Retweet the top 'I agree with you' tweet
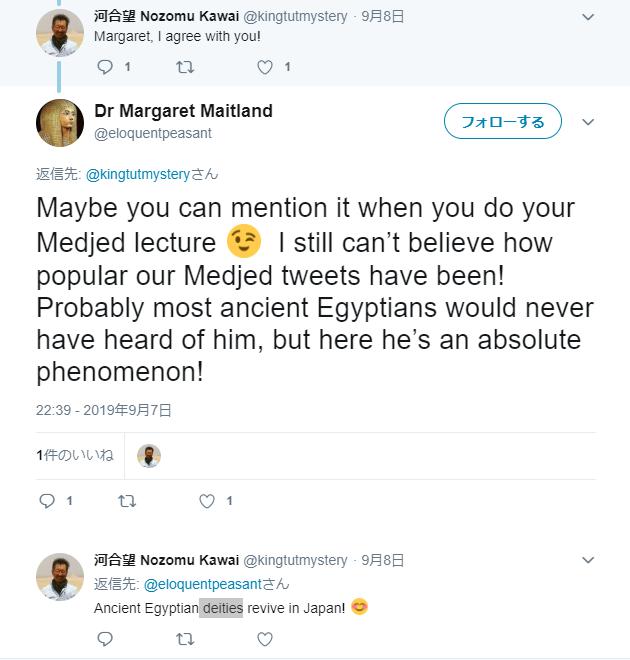Screen dimensions: 630x660 (x=184, y=67)
